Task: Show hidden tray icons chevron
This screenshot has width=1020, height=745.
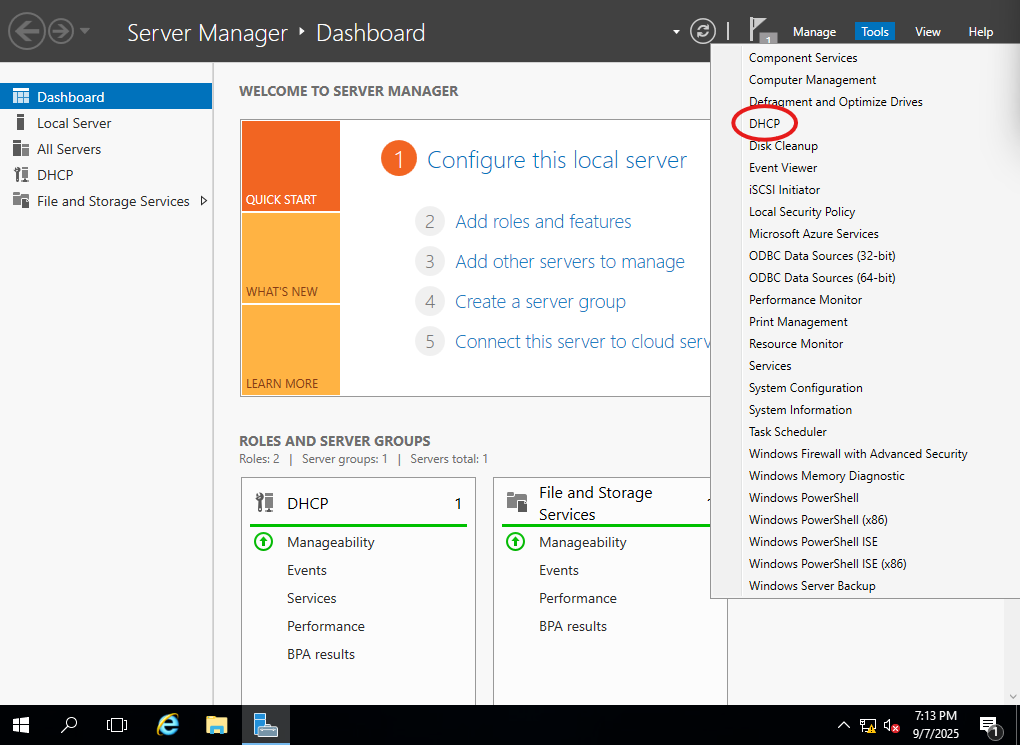Action: click(x=844, y=725)
